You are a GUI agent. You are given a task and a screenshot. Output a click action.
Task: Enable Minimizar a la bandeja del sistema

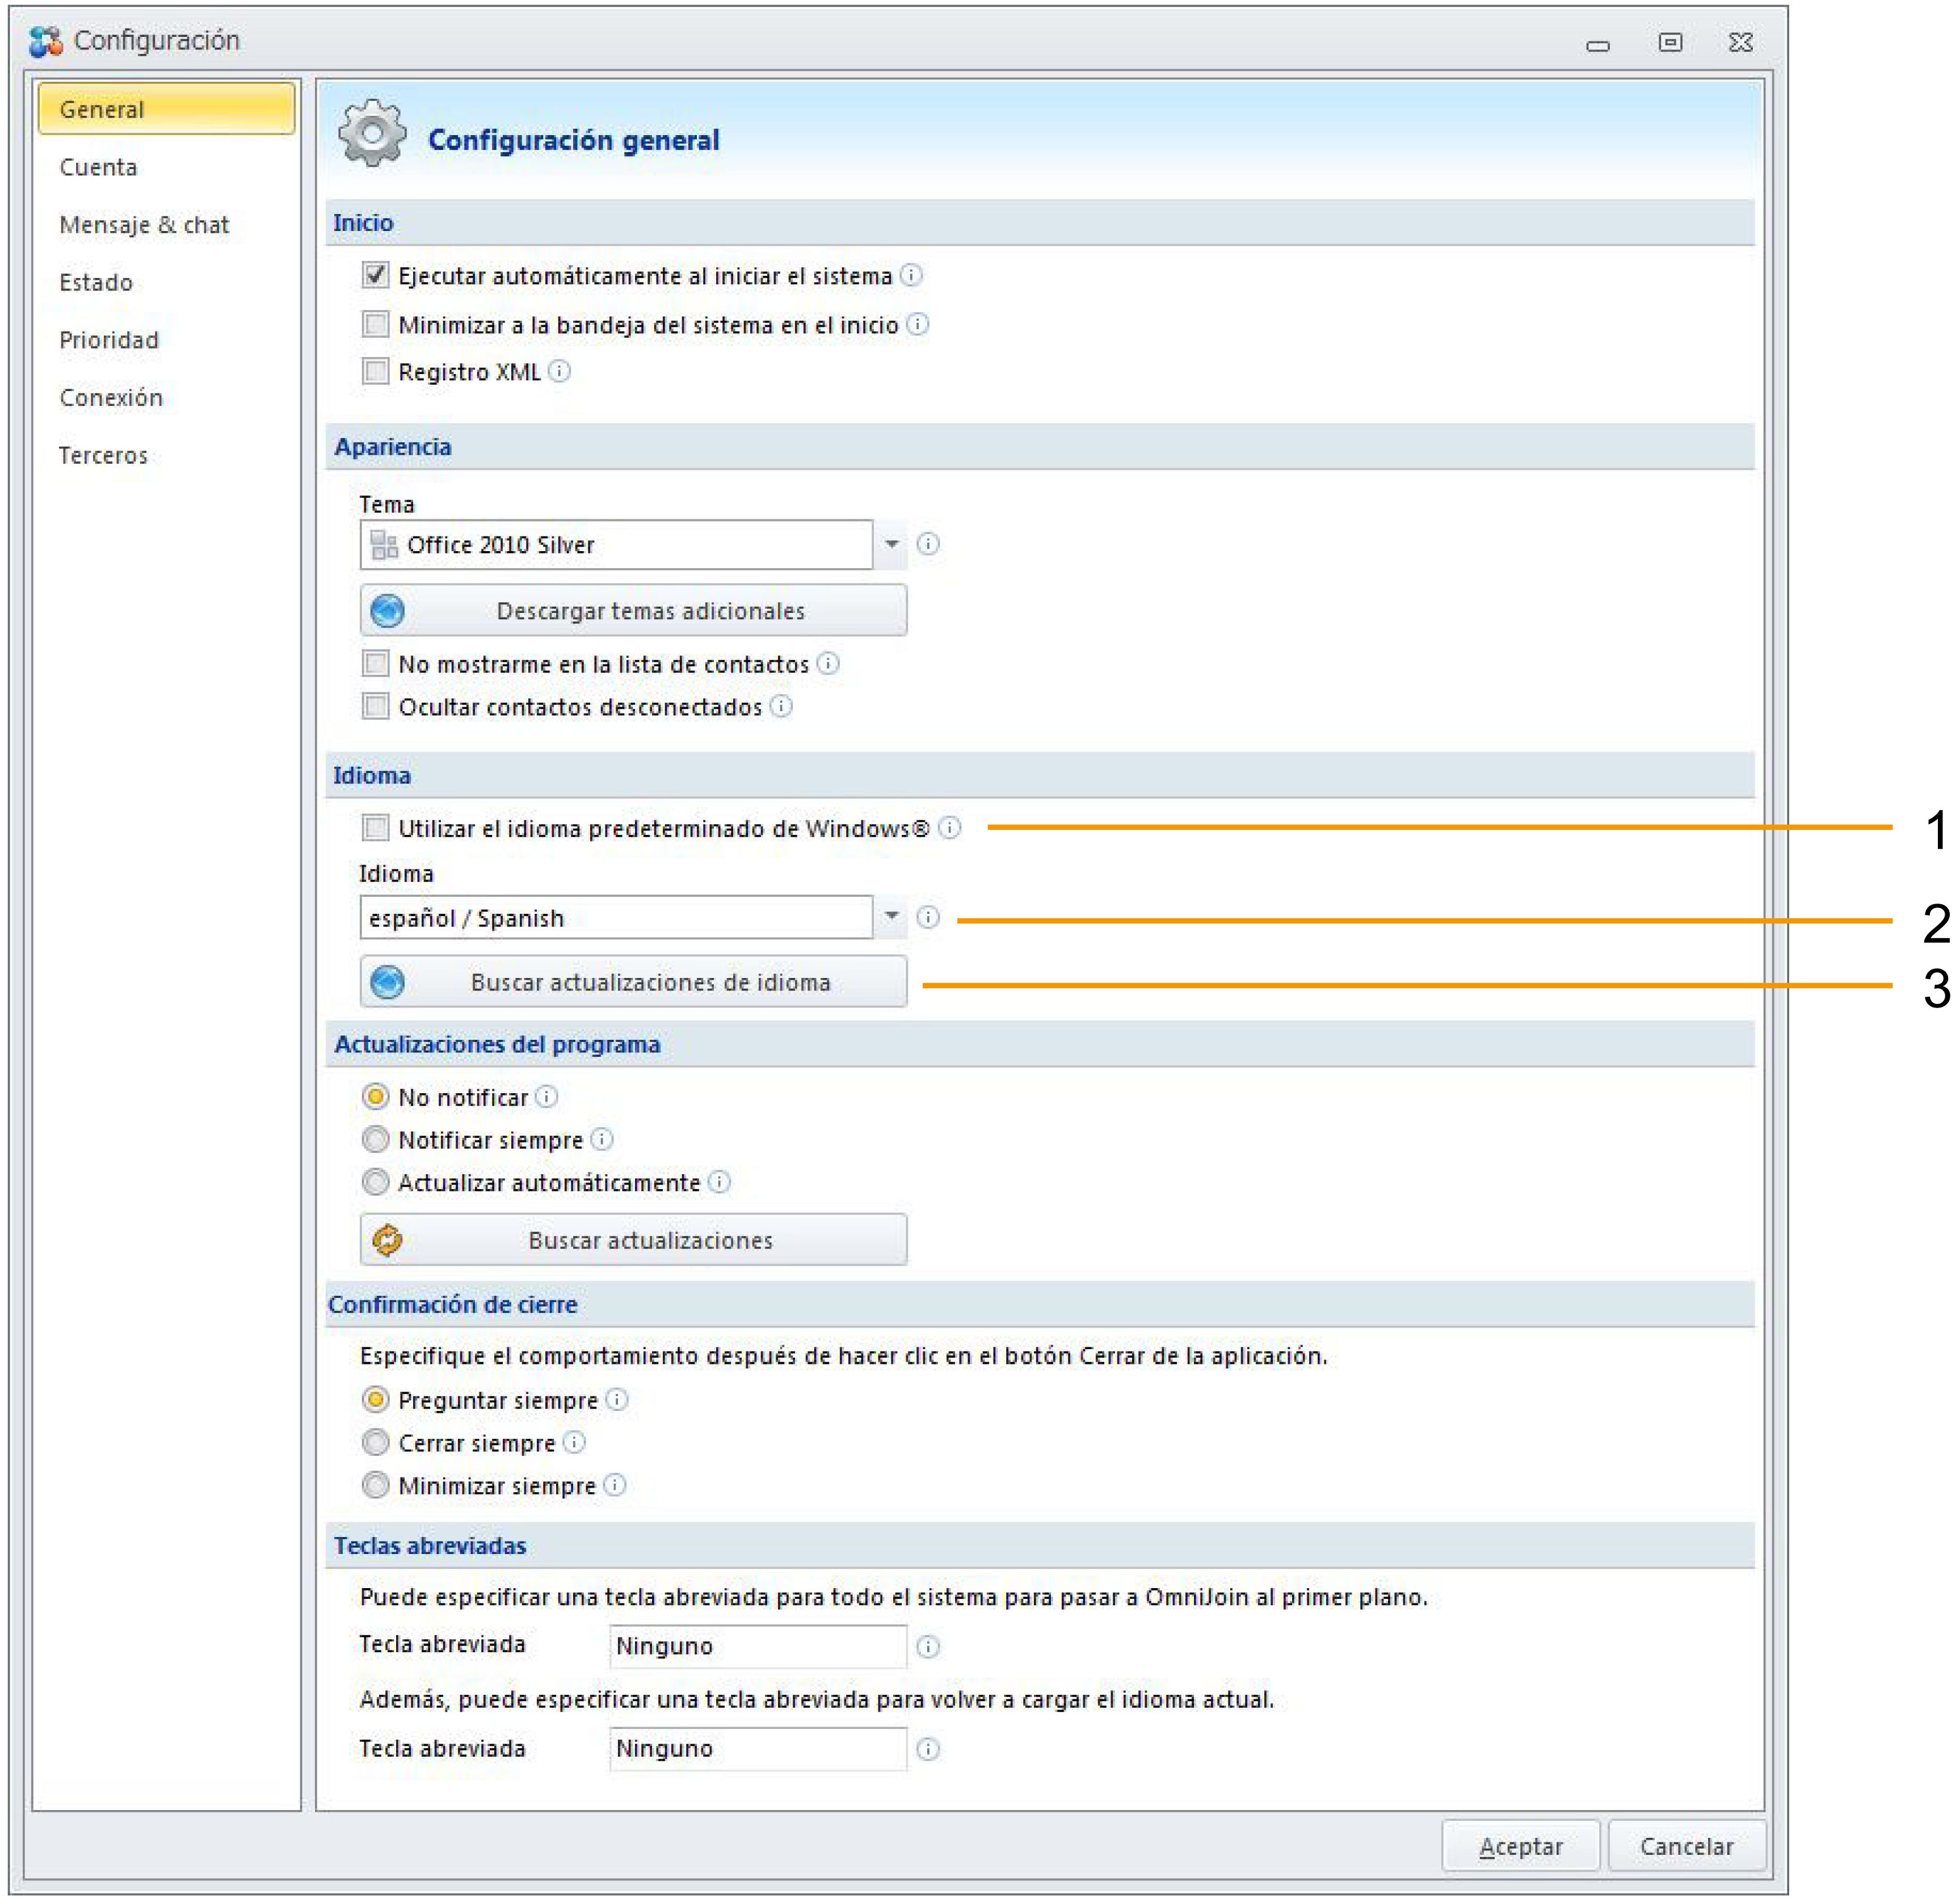coord(375,324)
